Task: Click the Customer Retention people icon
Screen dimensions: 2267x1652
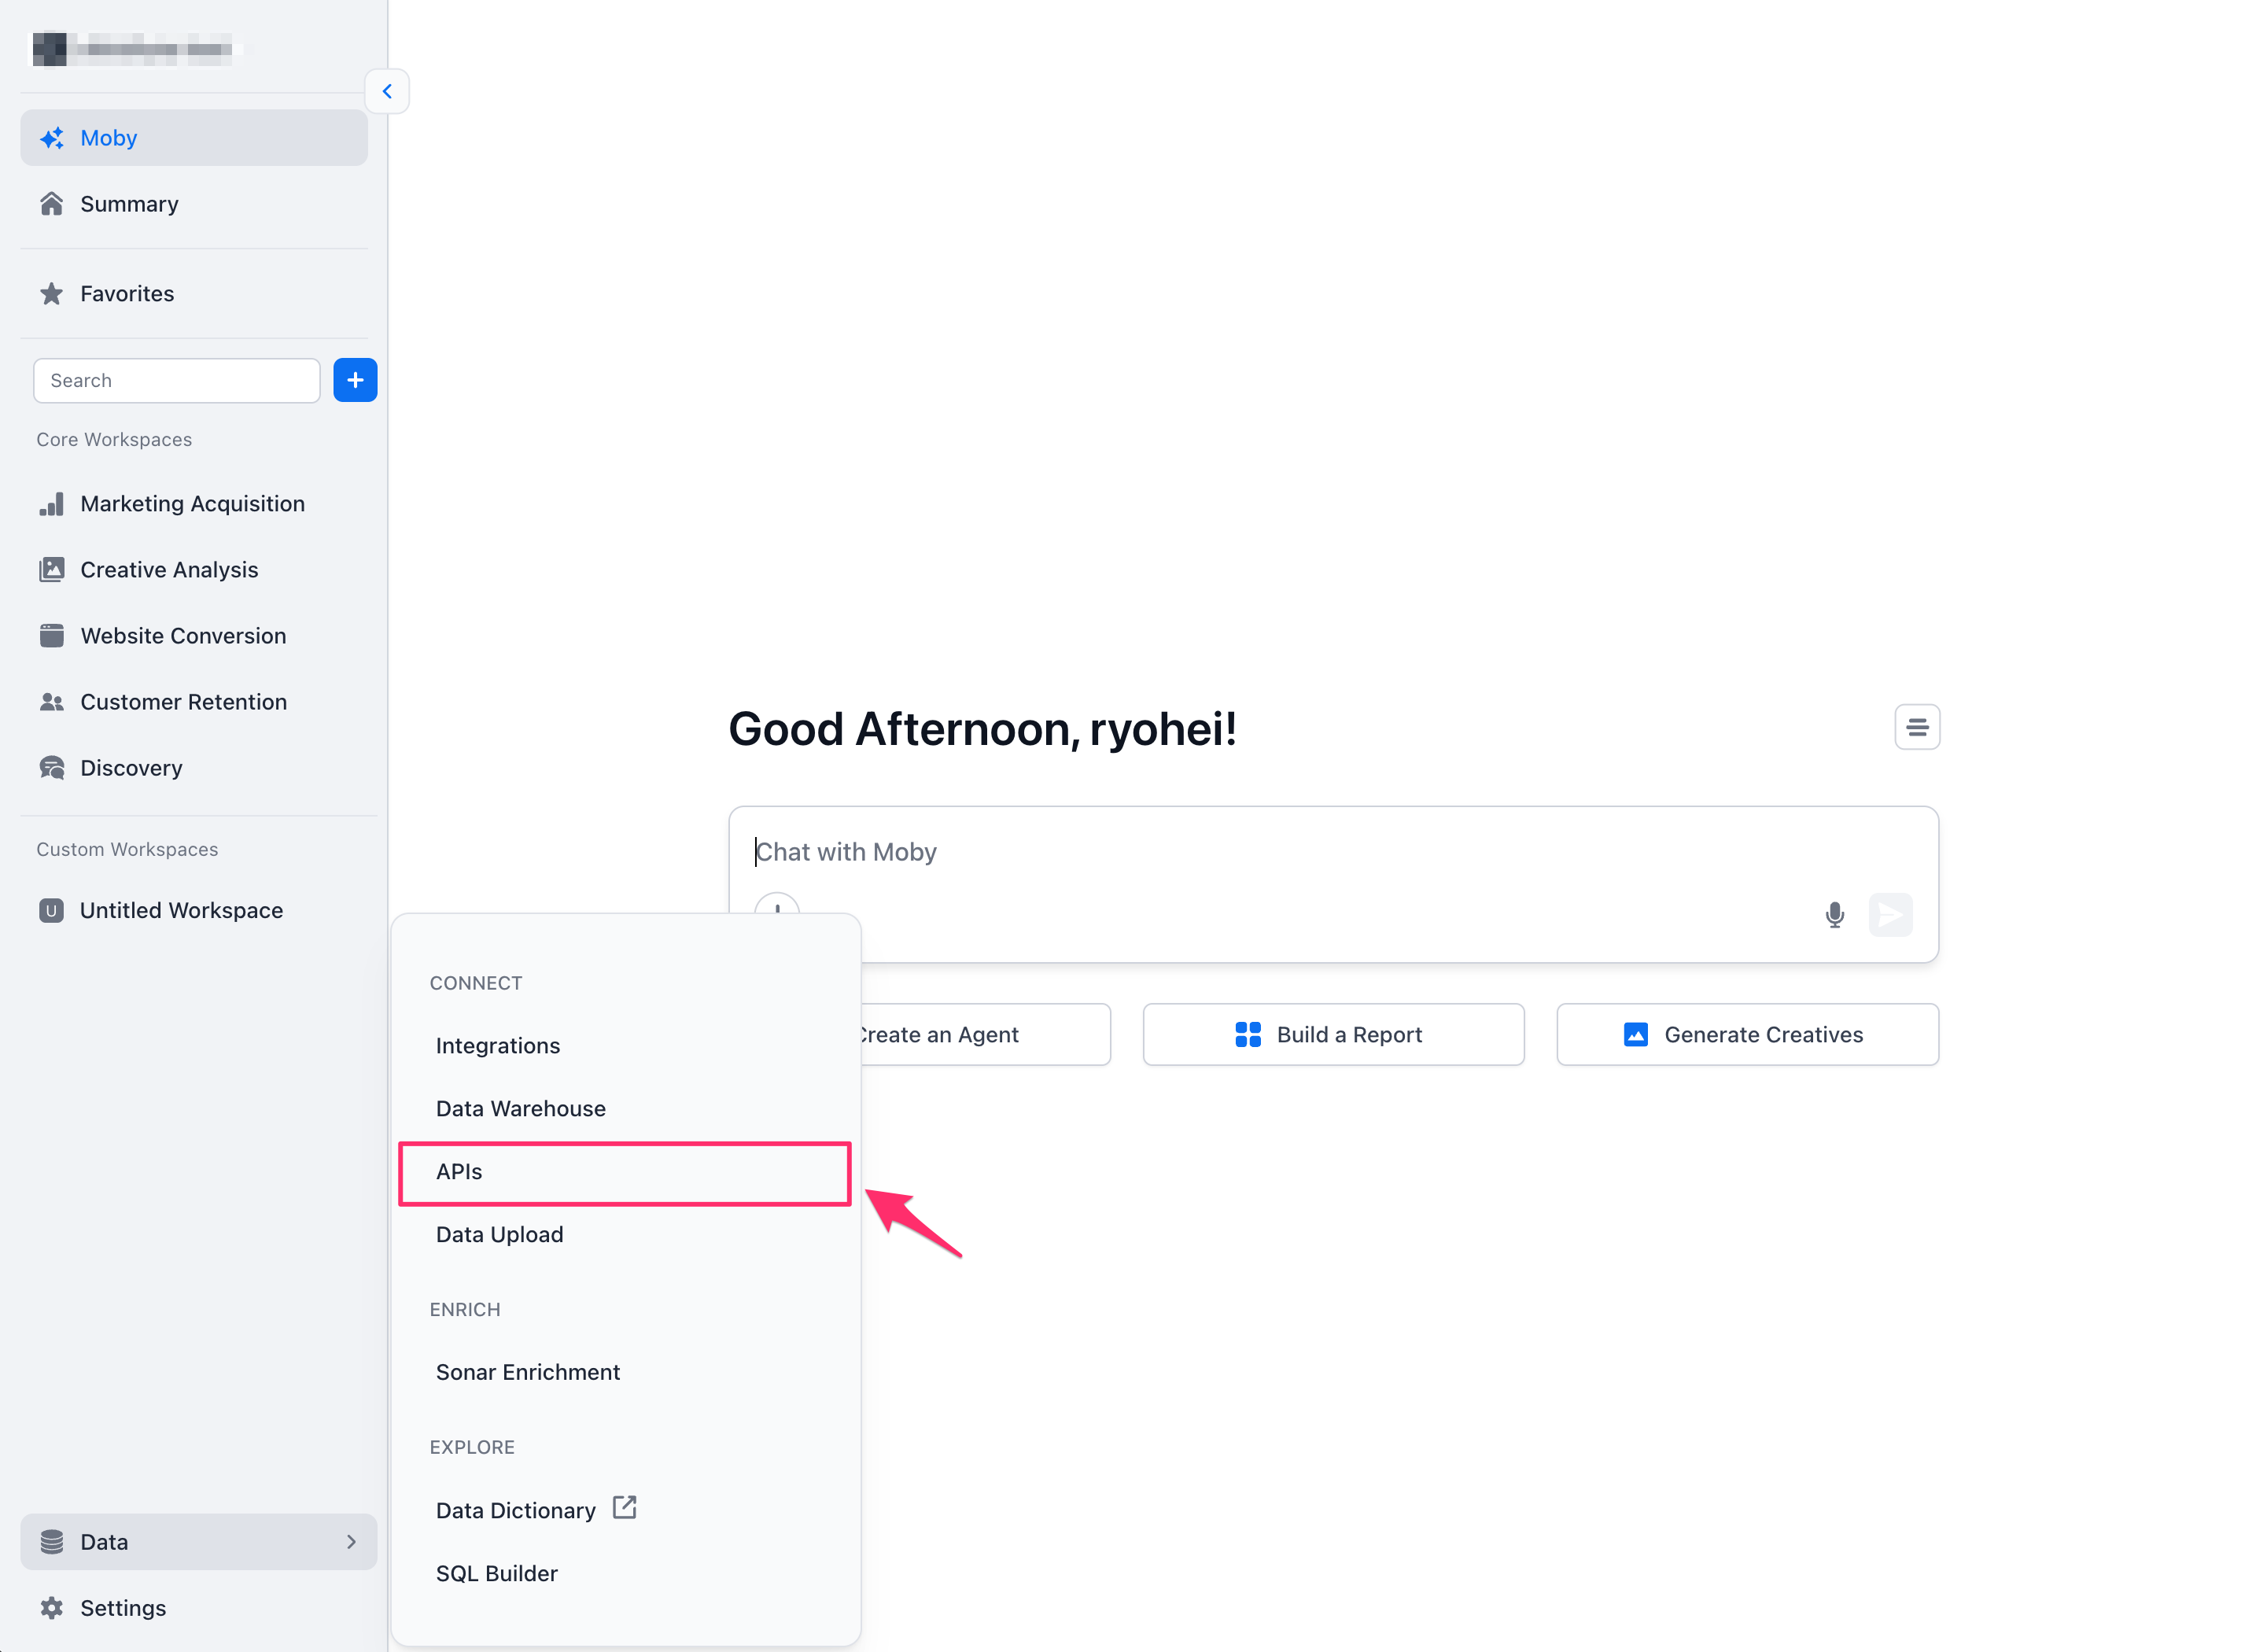Action: pyautogui.click(x=52, y=702)
